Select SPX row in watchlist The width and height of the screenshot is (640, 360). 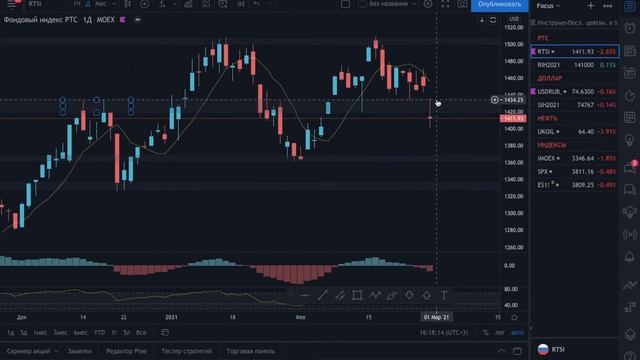point(575,171)
